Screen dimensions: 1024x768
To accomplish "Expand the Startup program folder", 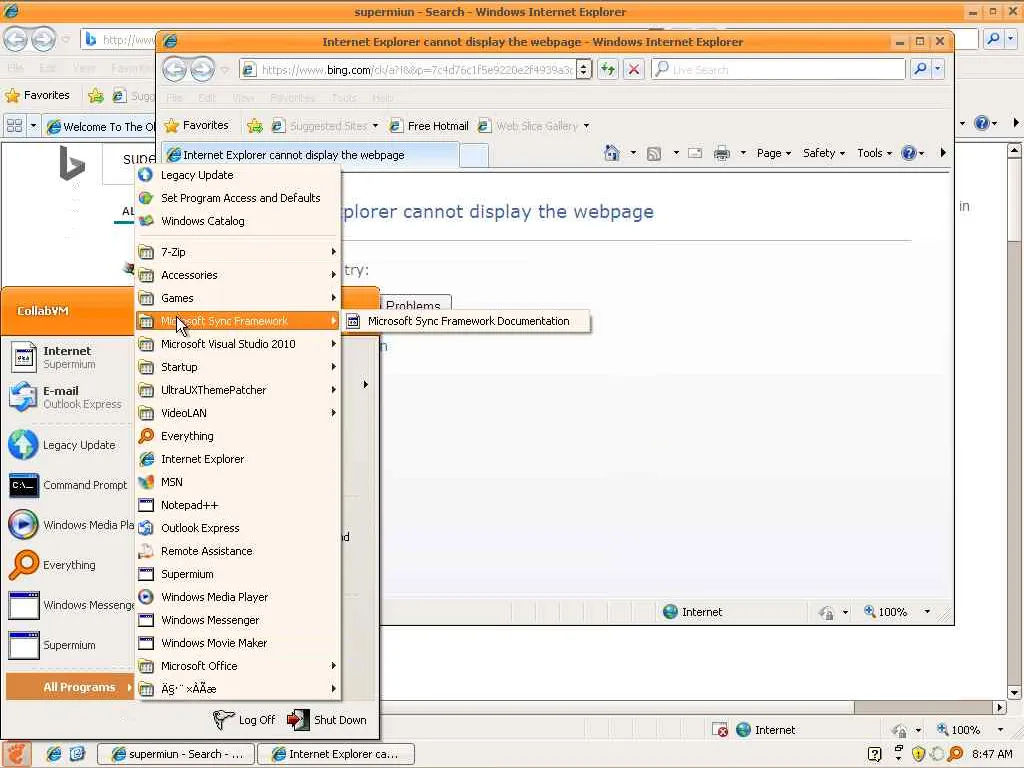I will click(x=238, y=367).
